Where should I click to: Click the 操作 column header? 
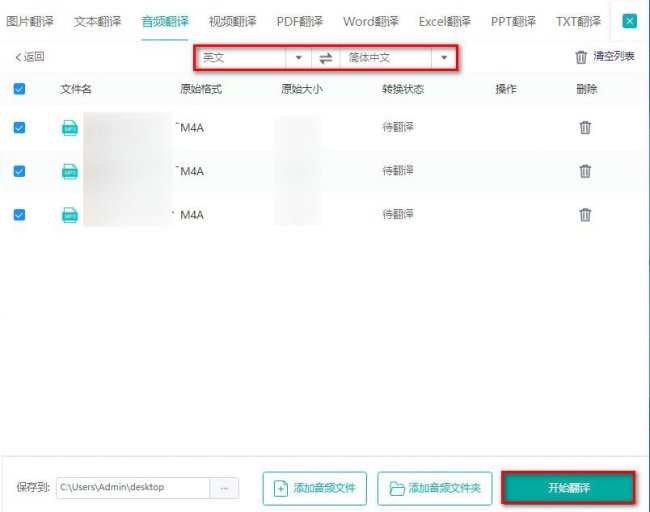(x=506, y=89)
